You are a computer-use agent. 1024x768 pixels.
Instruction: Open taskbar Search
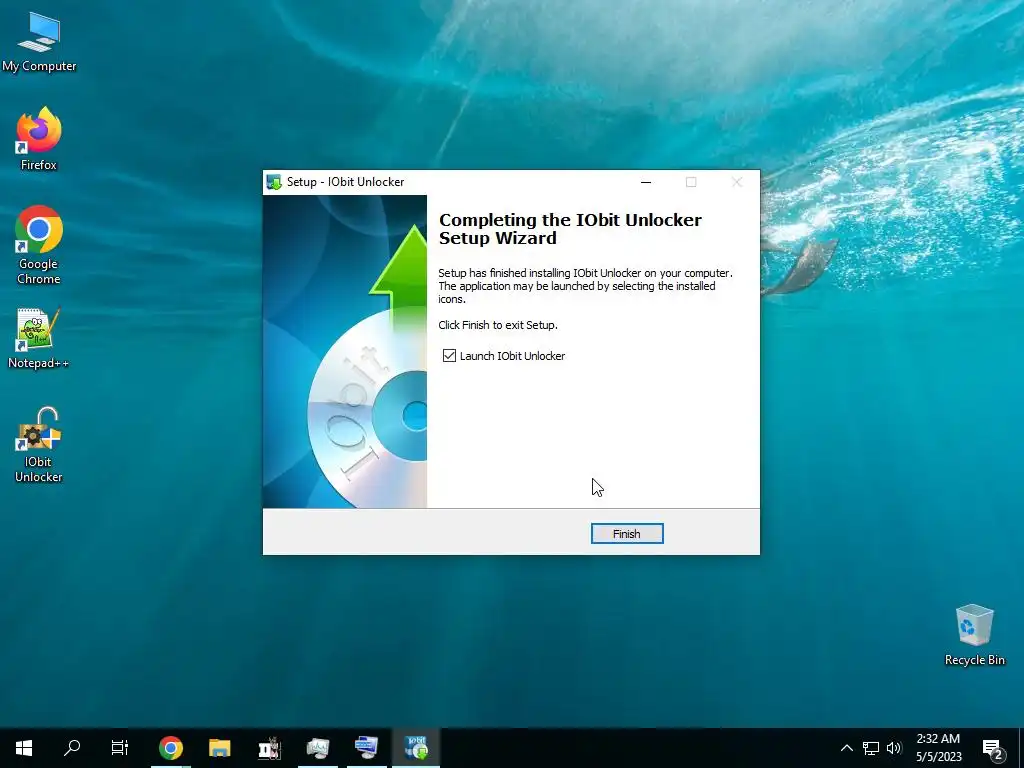72,748
